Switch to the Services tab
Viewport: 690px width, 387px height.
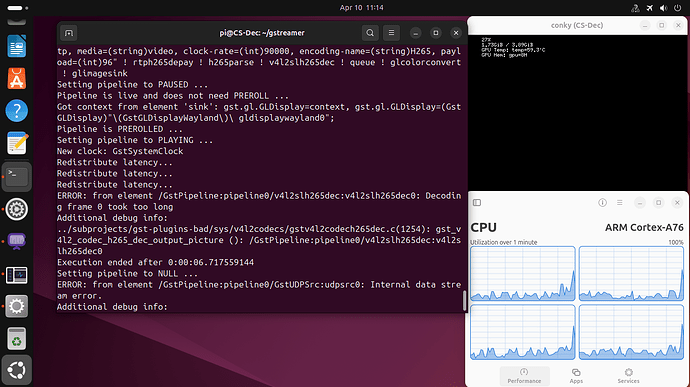(628, 376)
